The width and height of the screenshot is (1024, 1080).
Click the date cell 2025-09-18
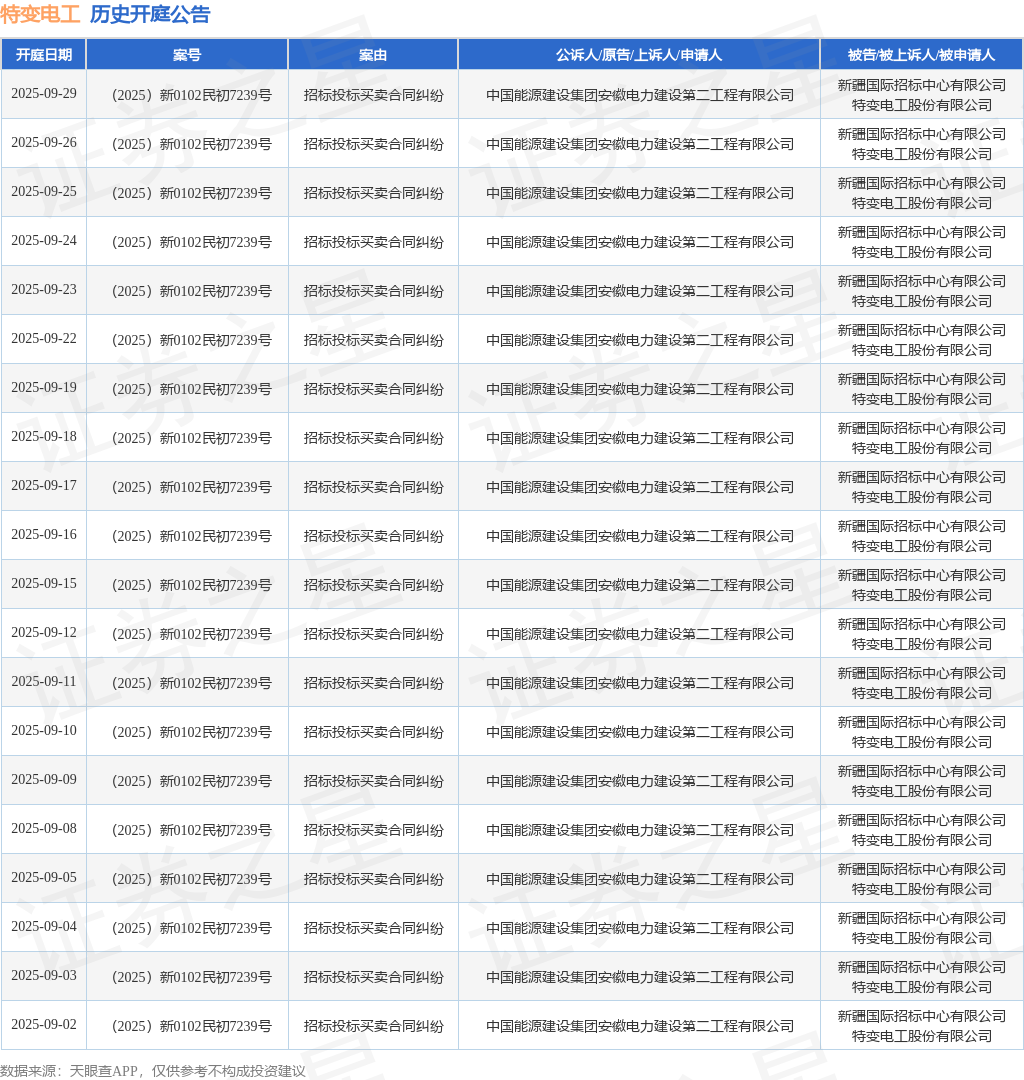coord(44,436)
